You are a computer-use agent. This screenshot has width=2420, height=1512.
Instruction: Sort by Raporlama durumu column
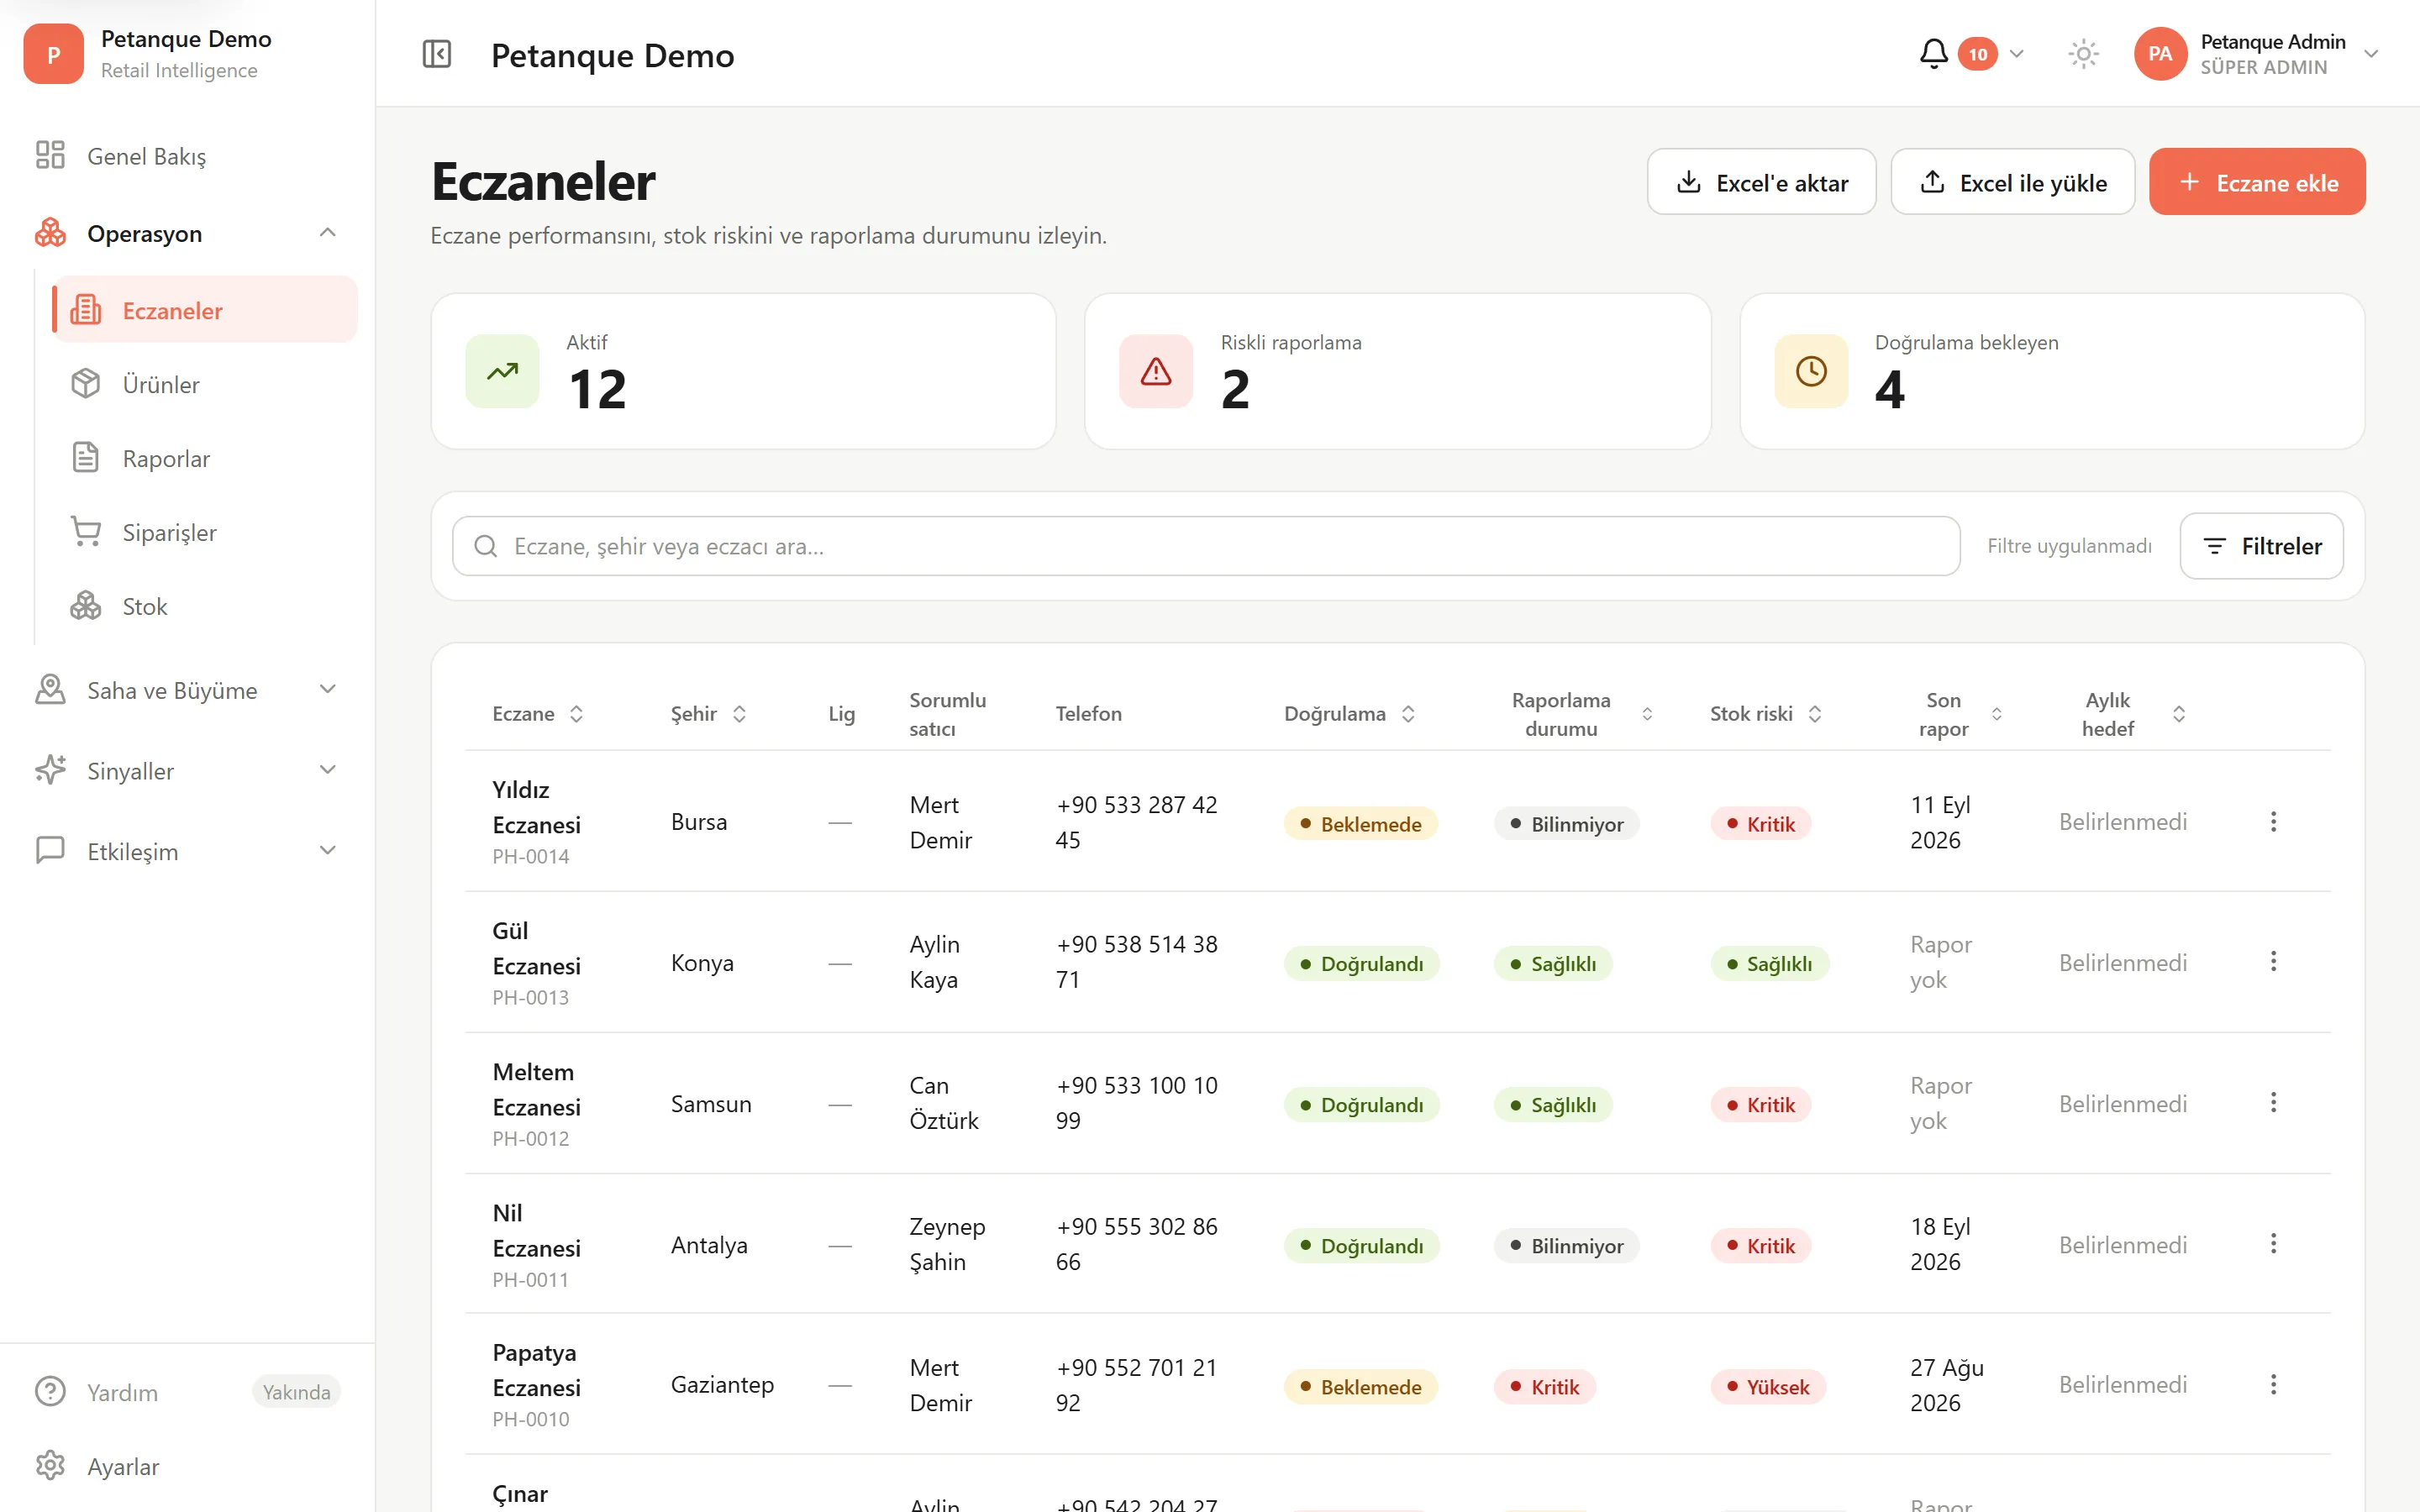(x=1581, y=714)
